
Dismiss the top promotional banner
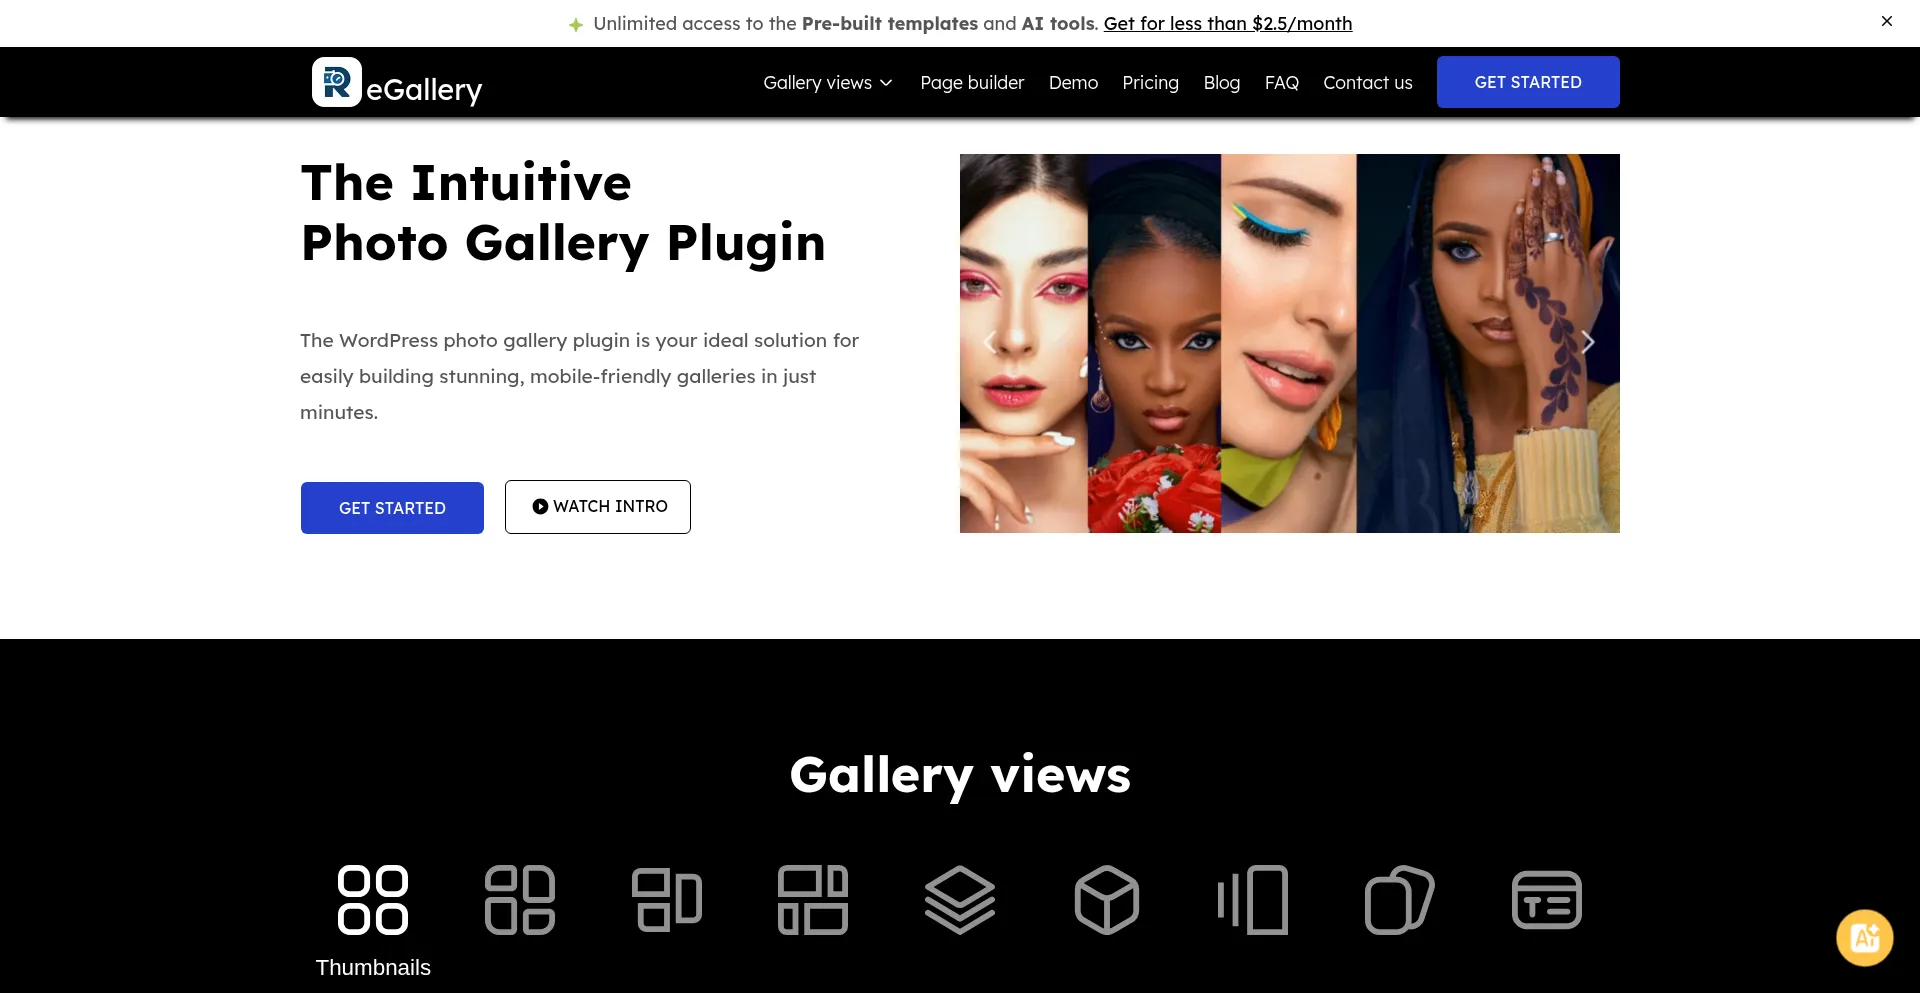pos(1886,21)
